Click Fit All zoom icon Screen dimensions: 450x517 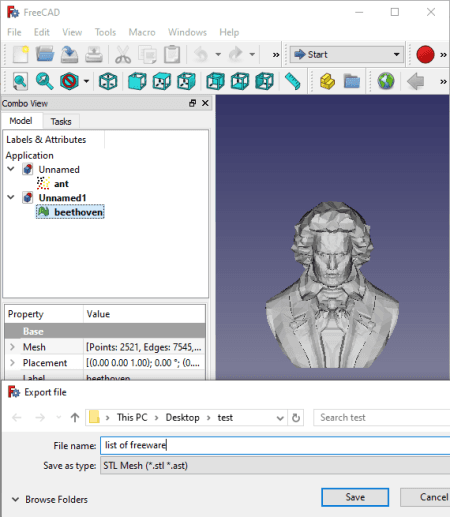pos(20,82)
